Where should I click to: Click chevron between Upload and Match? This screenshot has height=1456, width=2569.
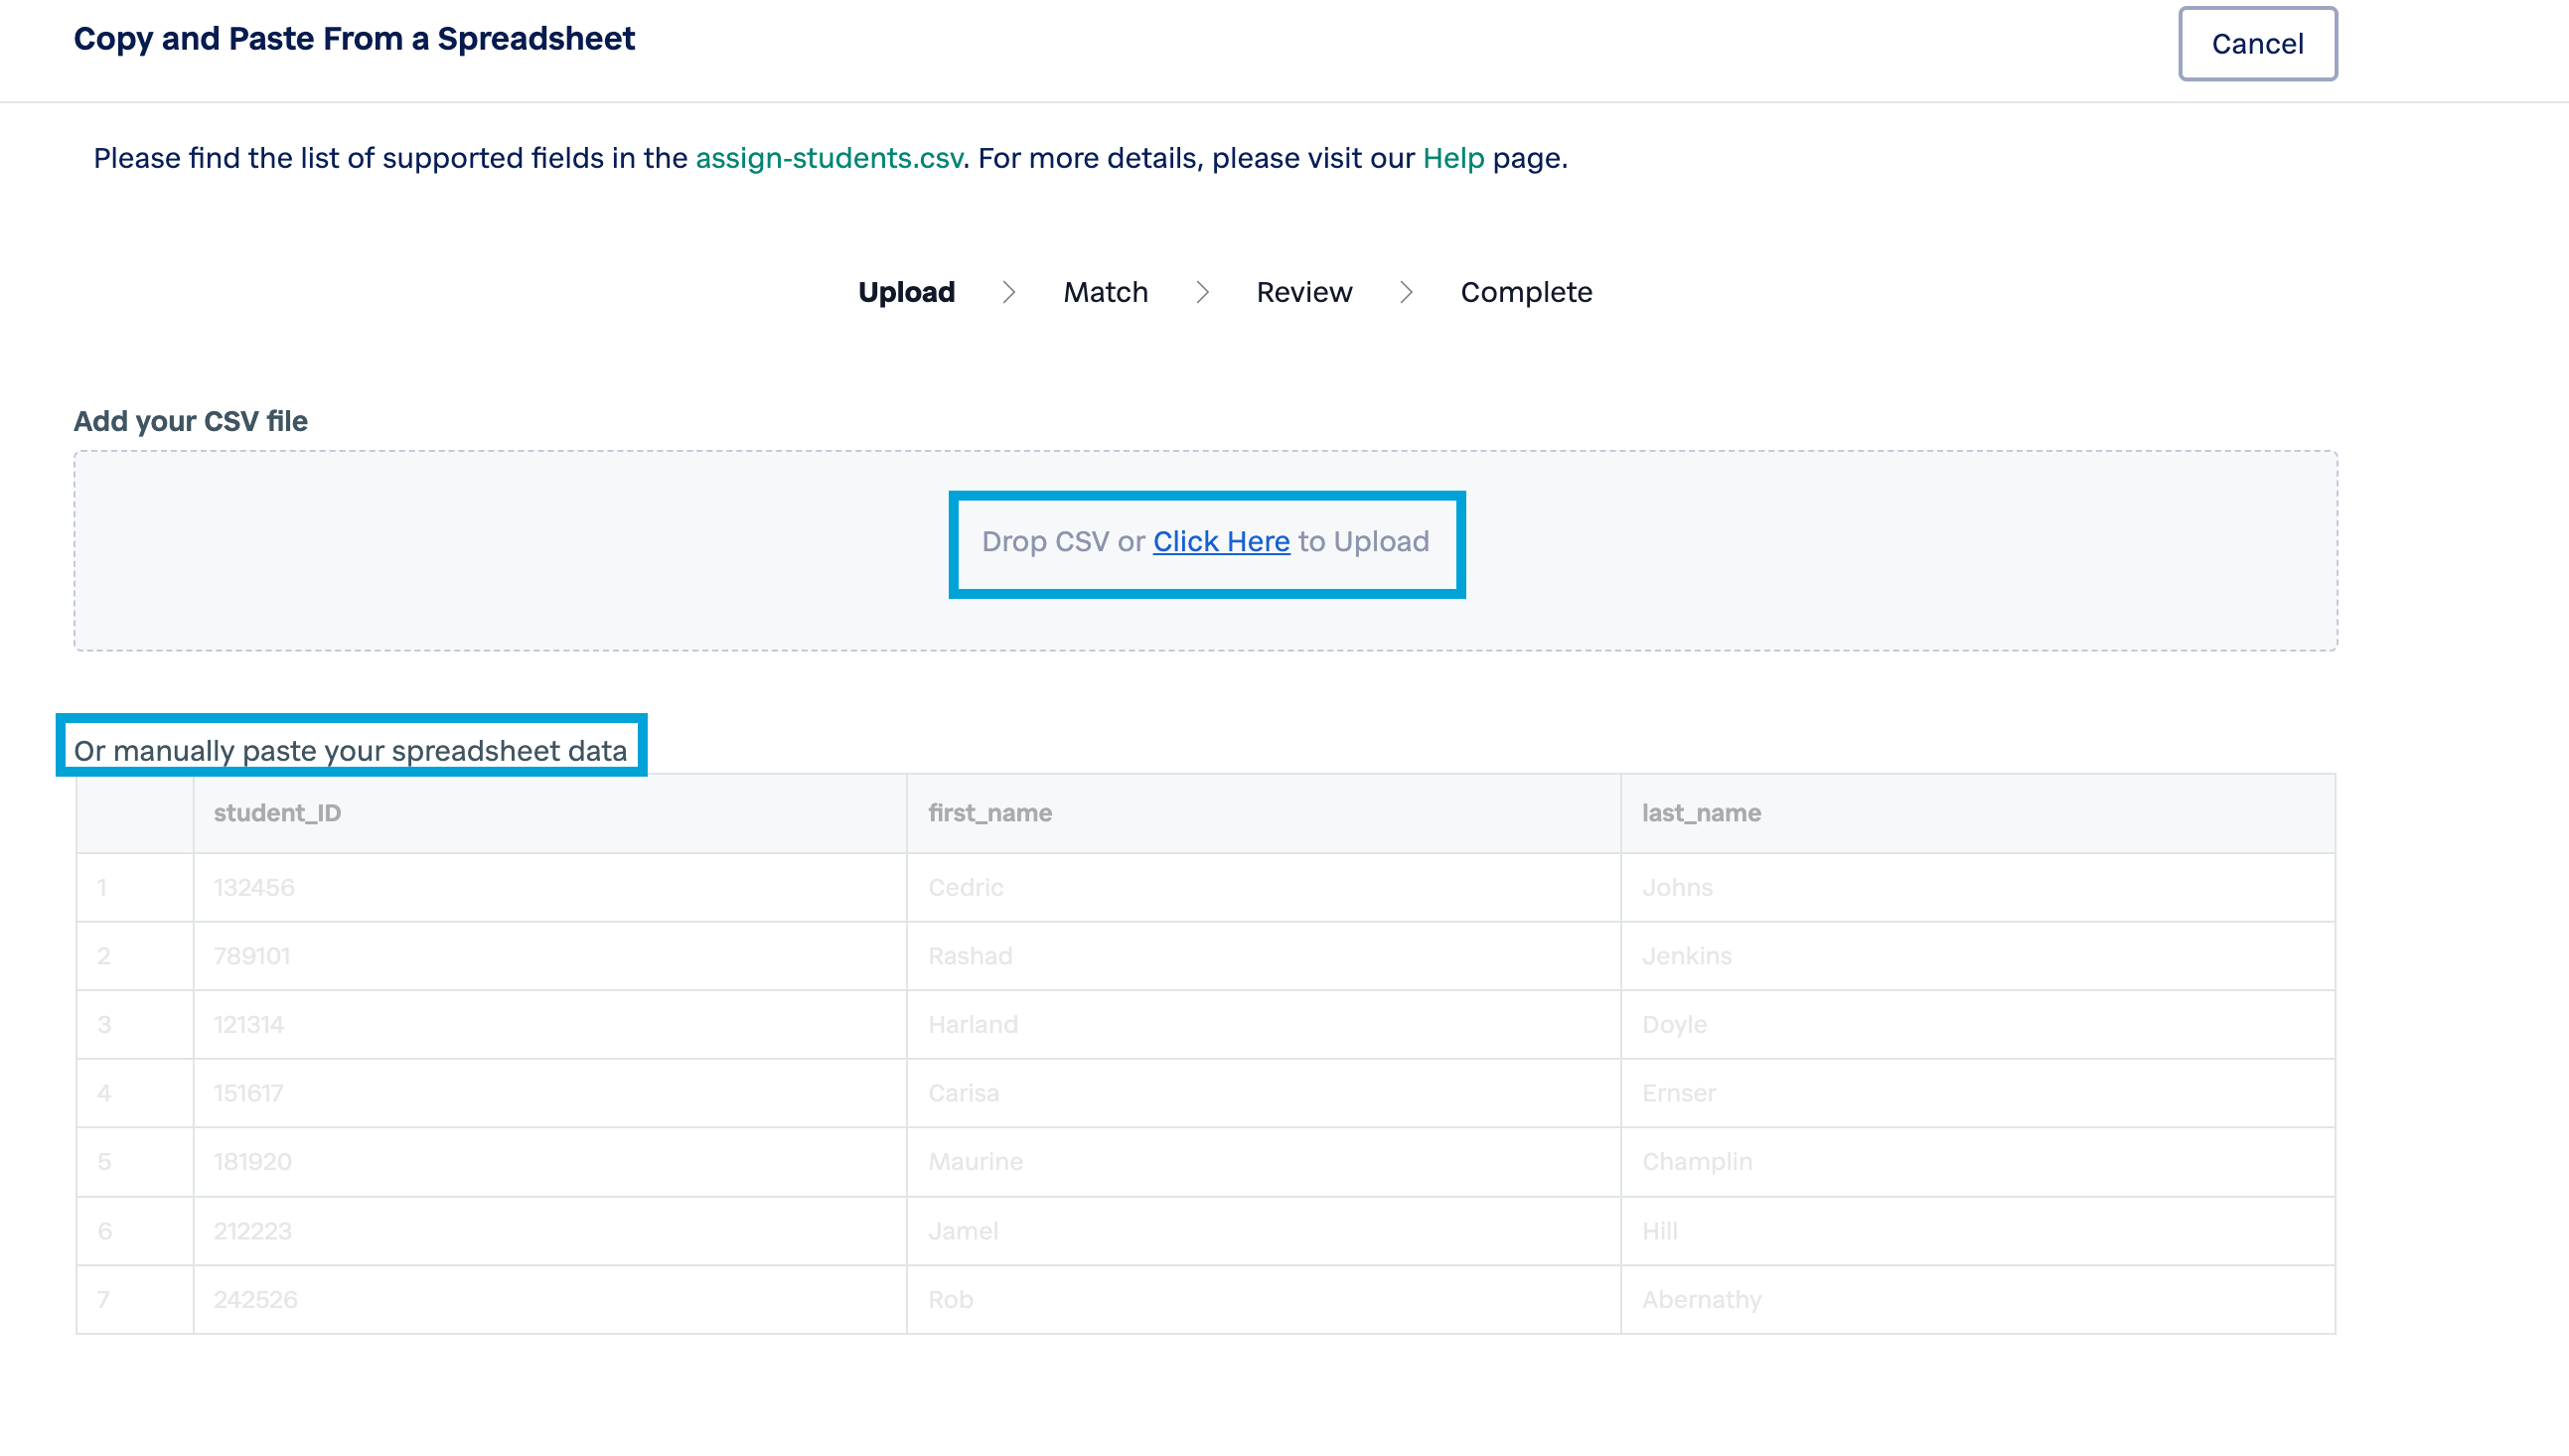tap(1008, 292)
